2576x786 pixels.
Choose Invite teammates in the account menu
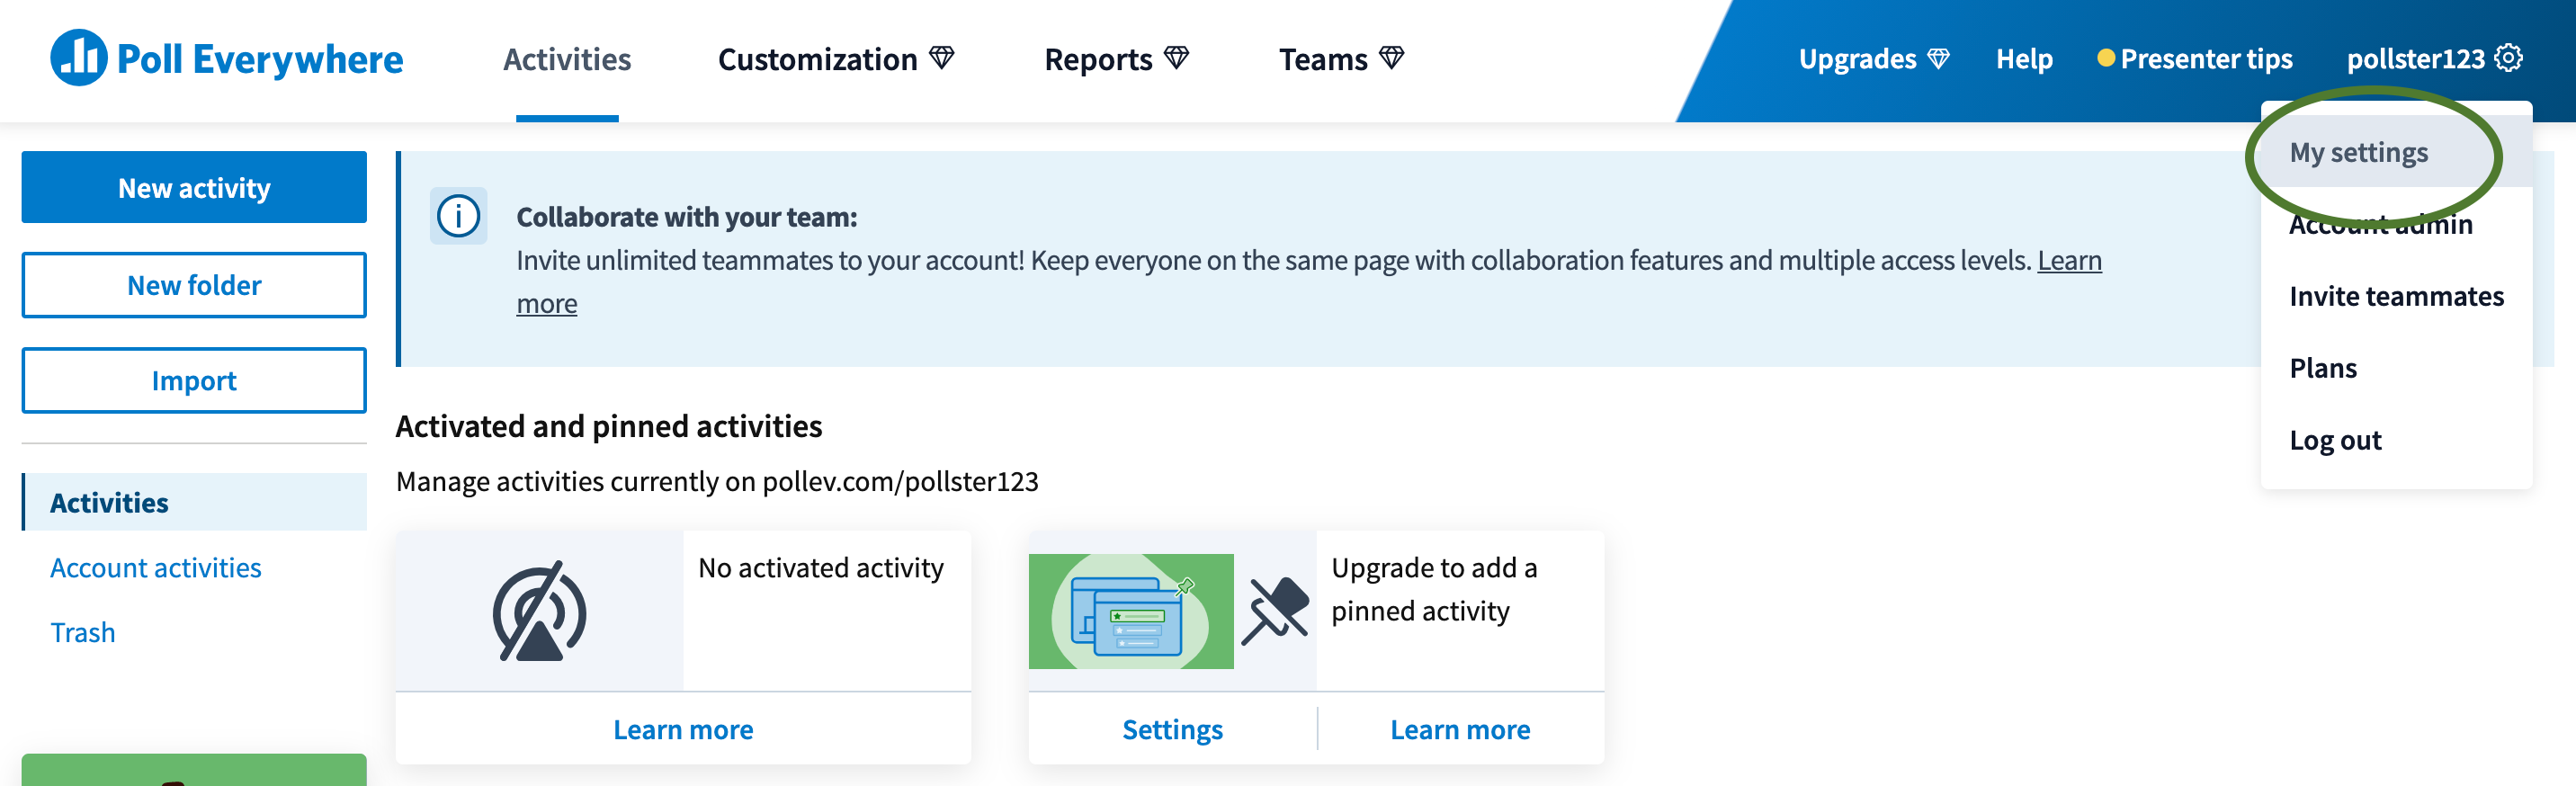[x=2396, y=296]
